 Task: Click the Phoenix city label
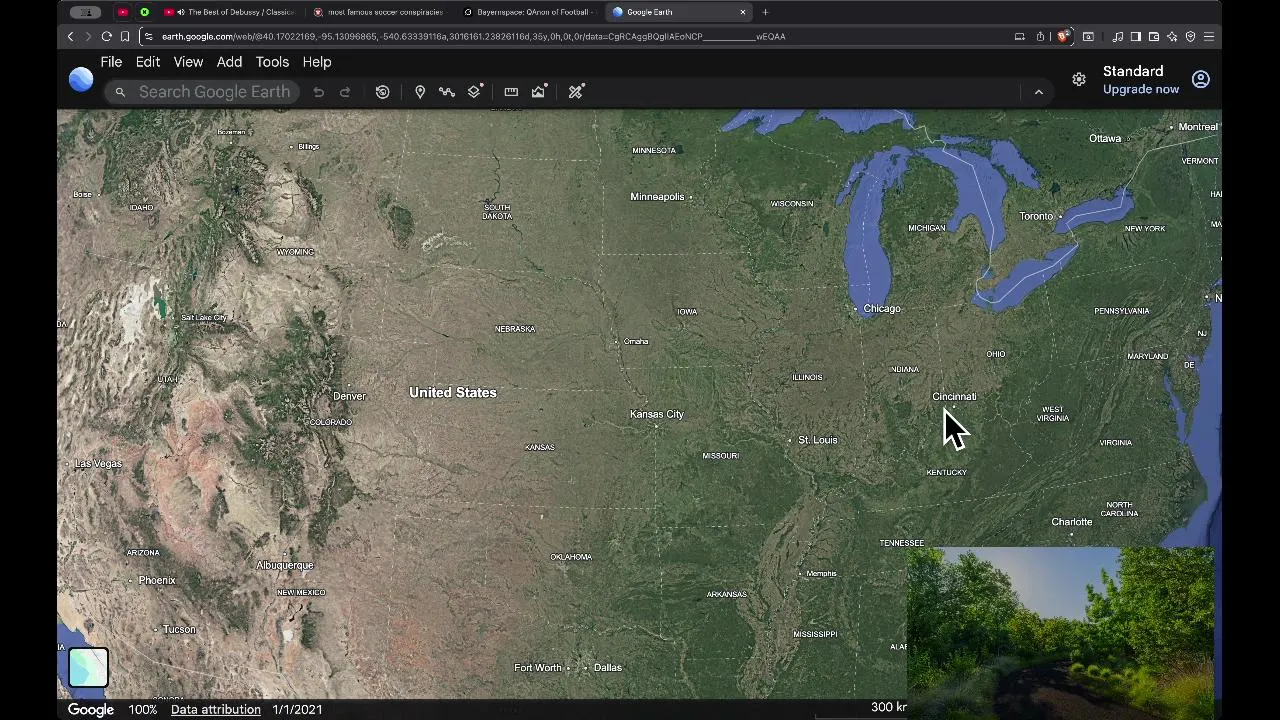[157, 580]
